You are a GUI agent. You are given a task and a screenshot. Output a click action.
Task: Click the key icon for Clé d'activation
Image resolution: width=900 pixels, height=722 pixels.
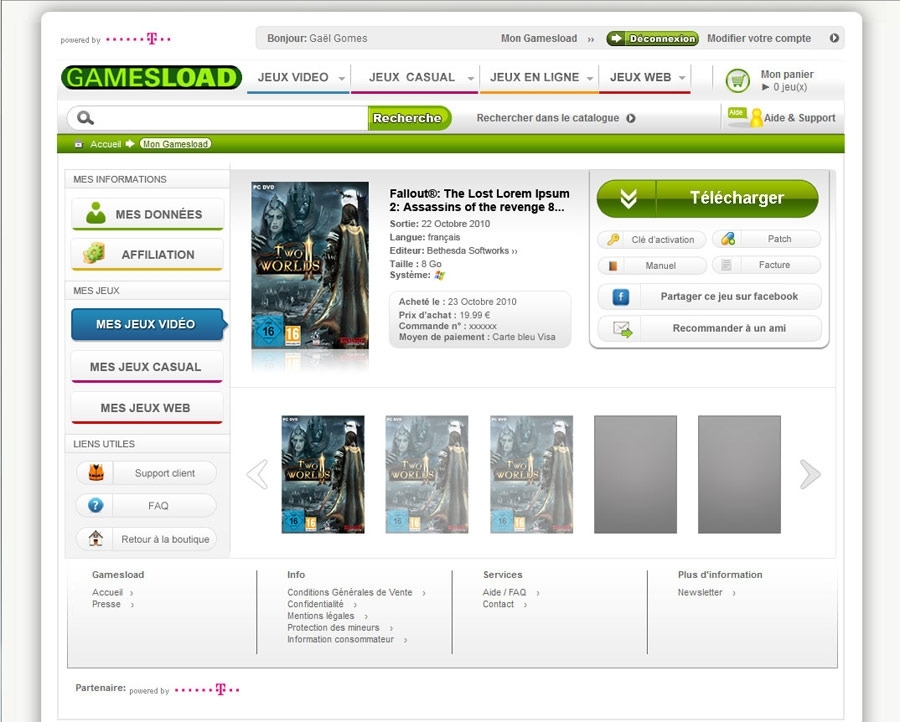click(613, 239)
